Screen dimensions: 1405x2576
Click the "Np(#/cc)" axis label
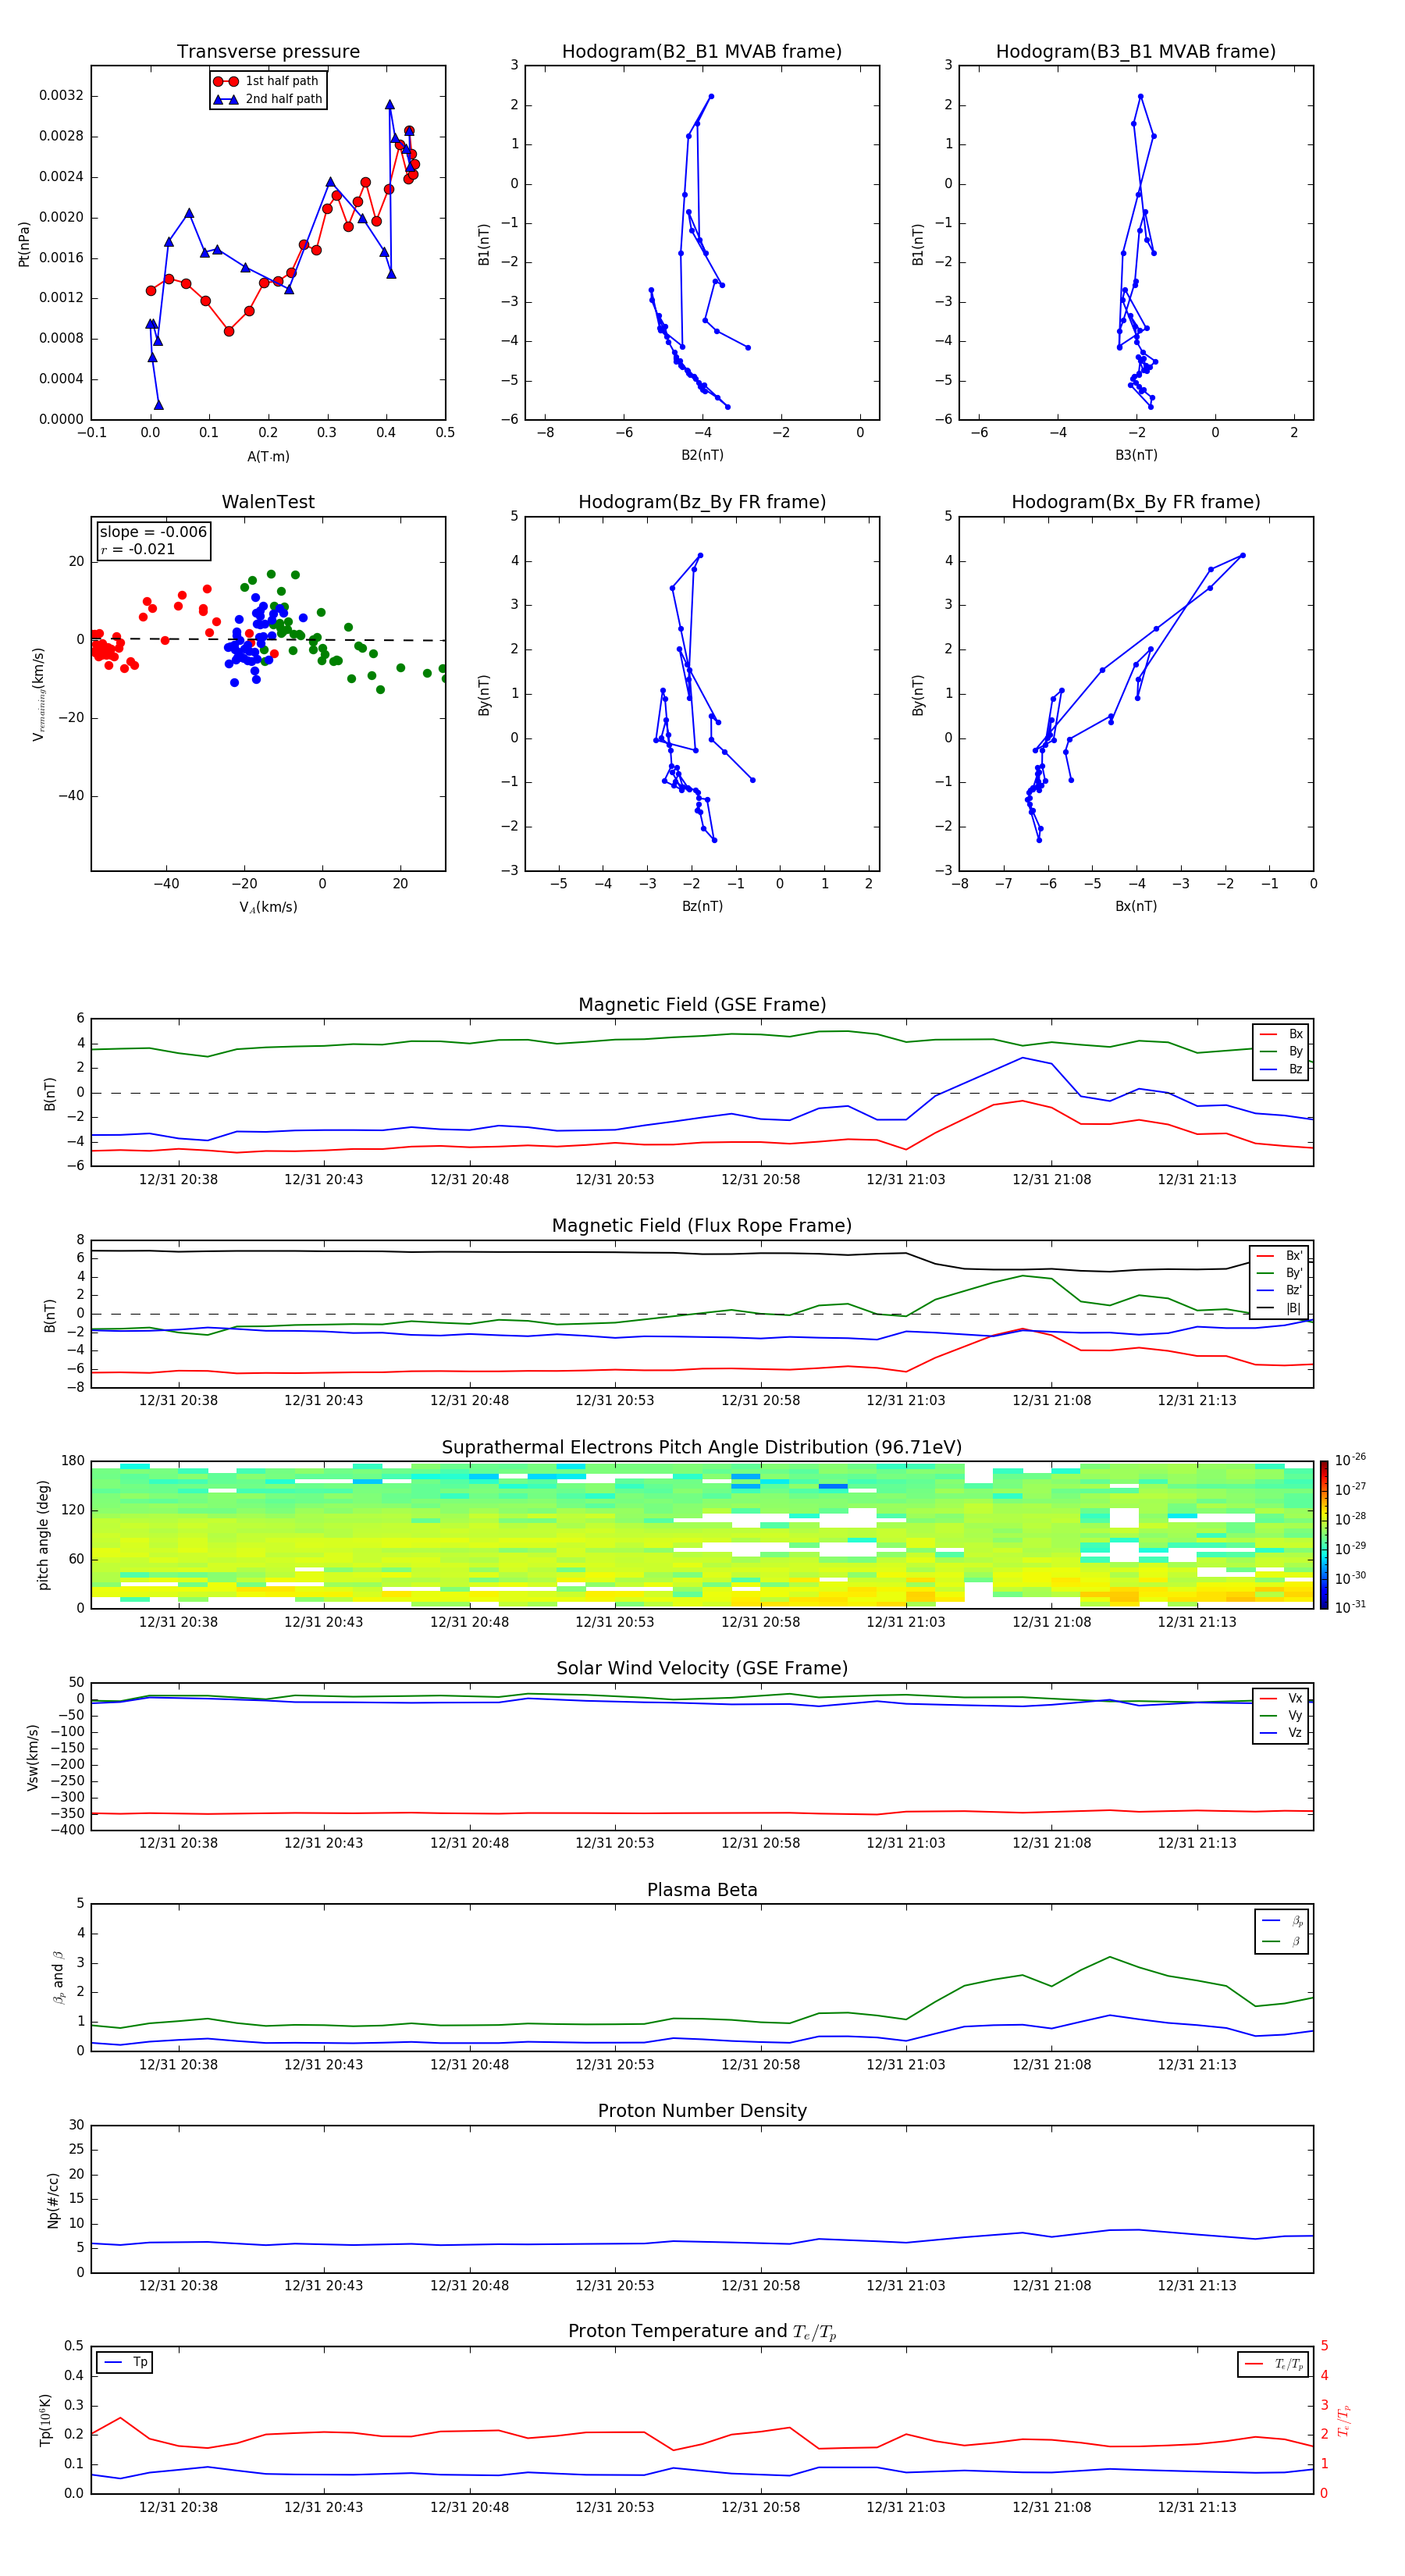point(53,2200)
